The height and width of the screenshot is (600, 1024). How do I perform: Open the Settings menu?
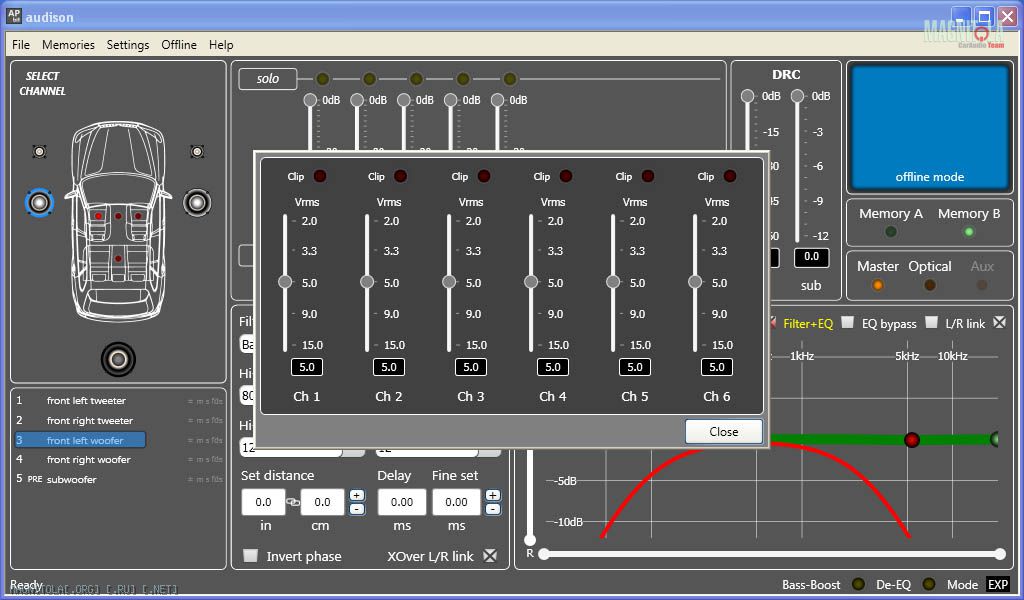(128, 44)
